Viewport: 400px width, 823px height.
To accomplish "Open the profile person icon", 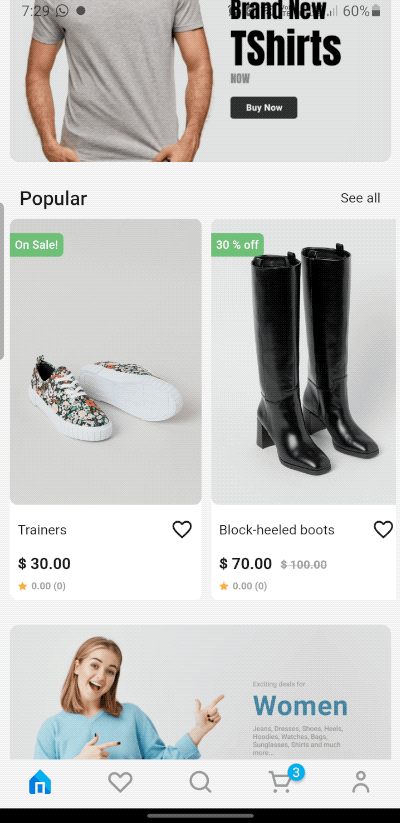I will coord(361,782).
